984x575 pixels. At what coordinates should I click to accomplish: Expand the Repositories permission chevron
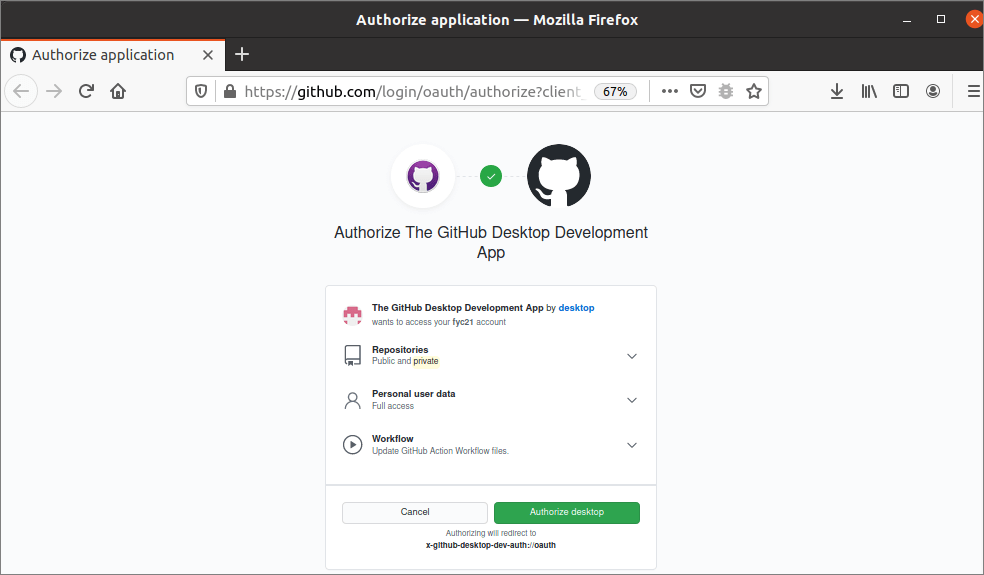[631, 356]
